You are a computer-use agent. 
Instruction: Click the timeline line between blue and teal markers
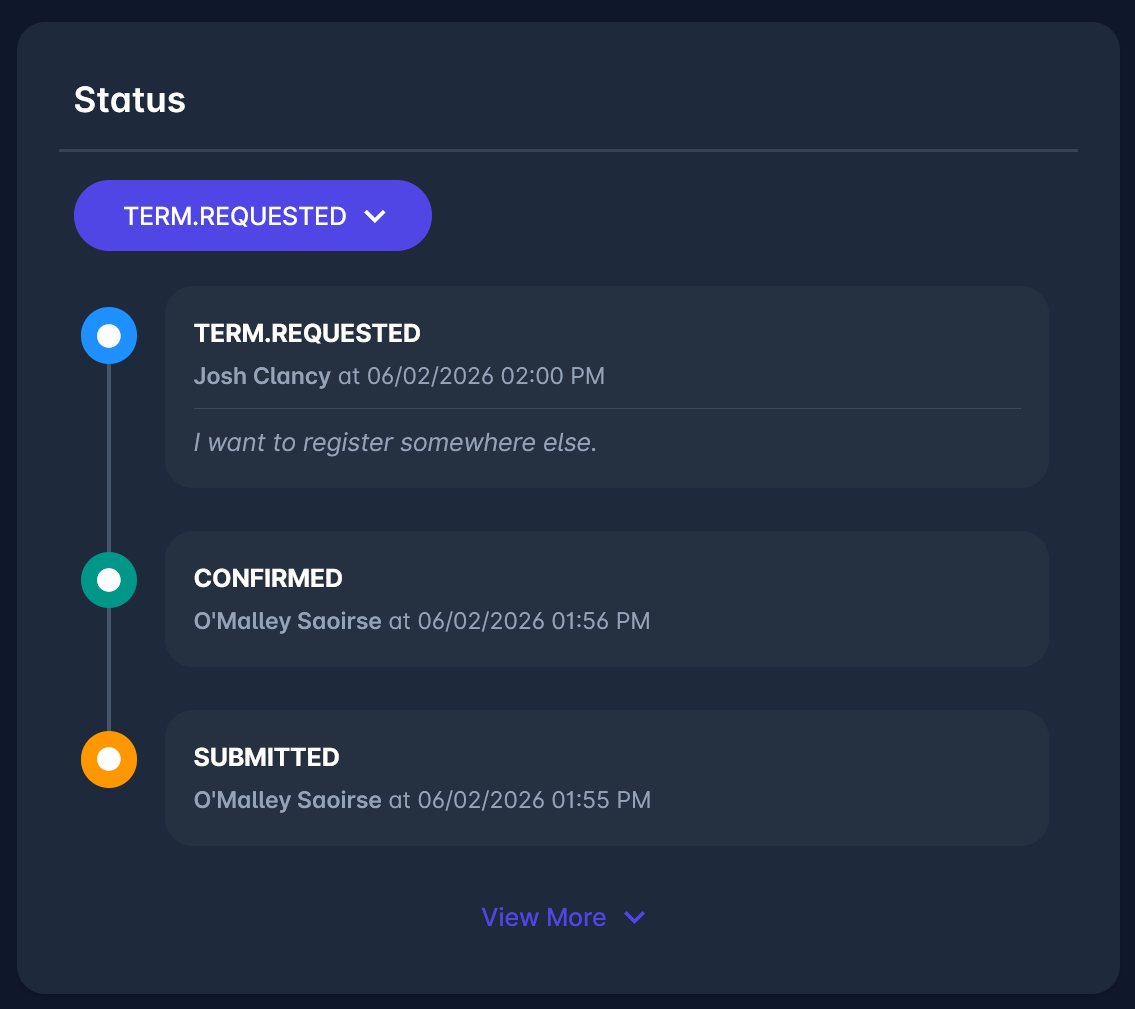pyautogui.click(x=109, y=457)
